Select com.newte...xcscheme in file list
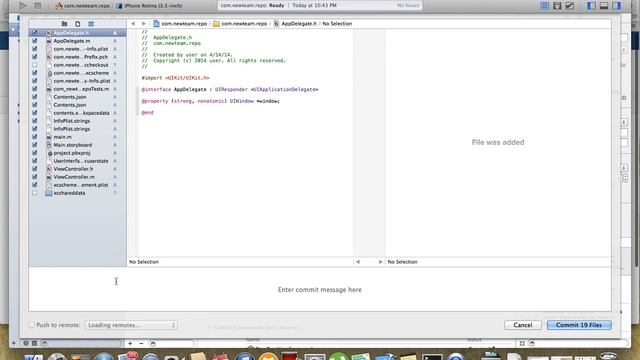Viewport: 640px width, 360px height. coord(78,73)
